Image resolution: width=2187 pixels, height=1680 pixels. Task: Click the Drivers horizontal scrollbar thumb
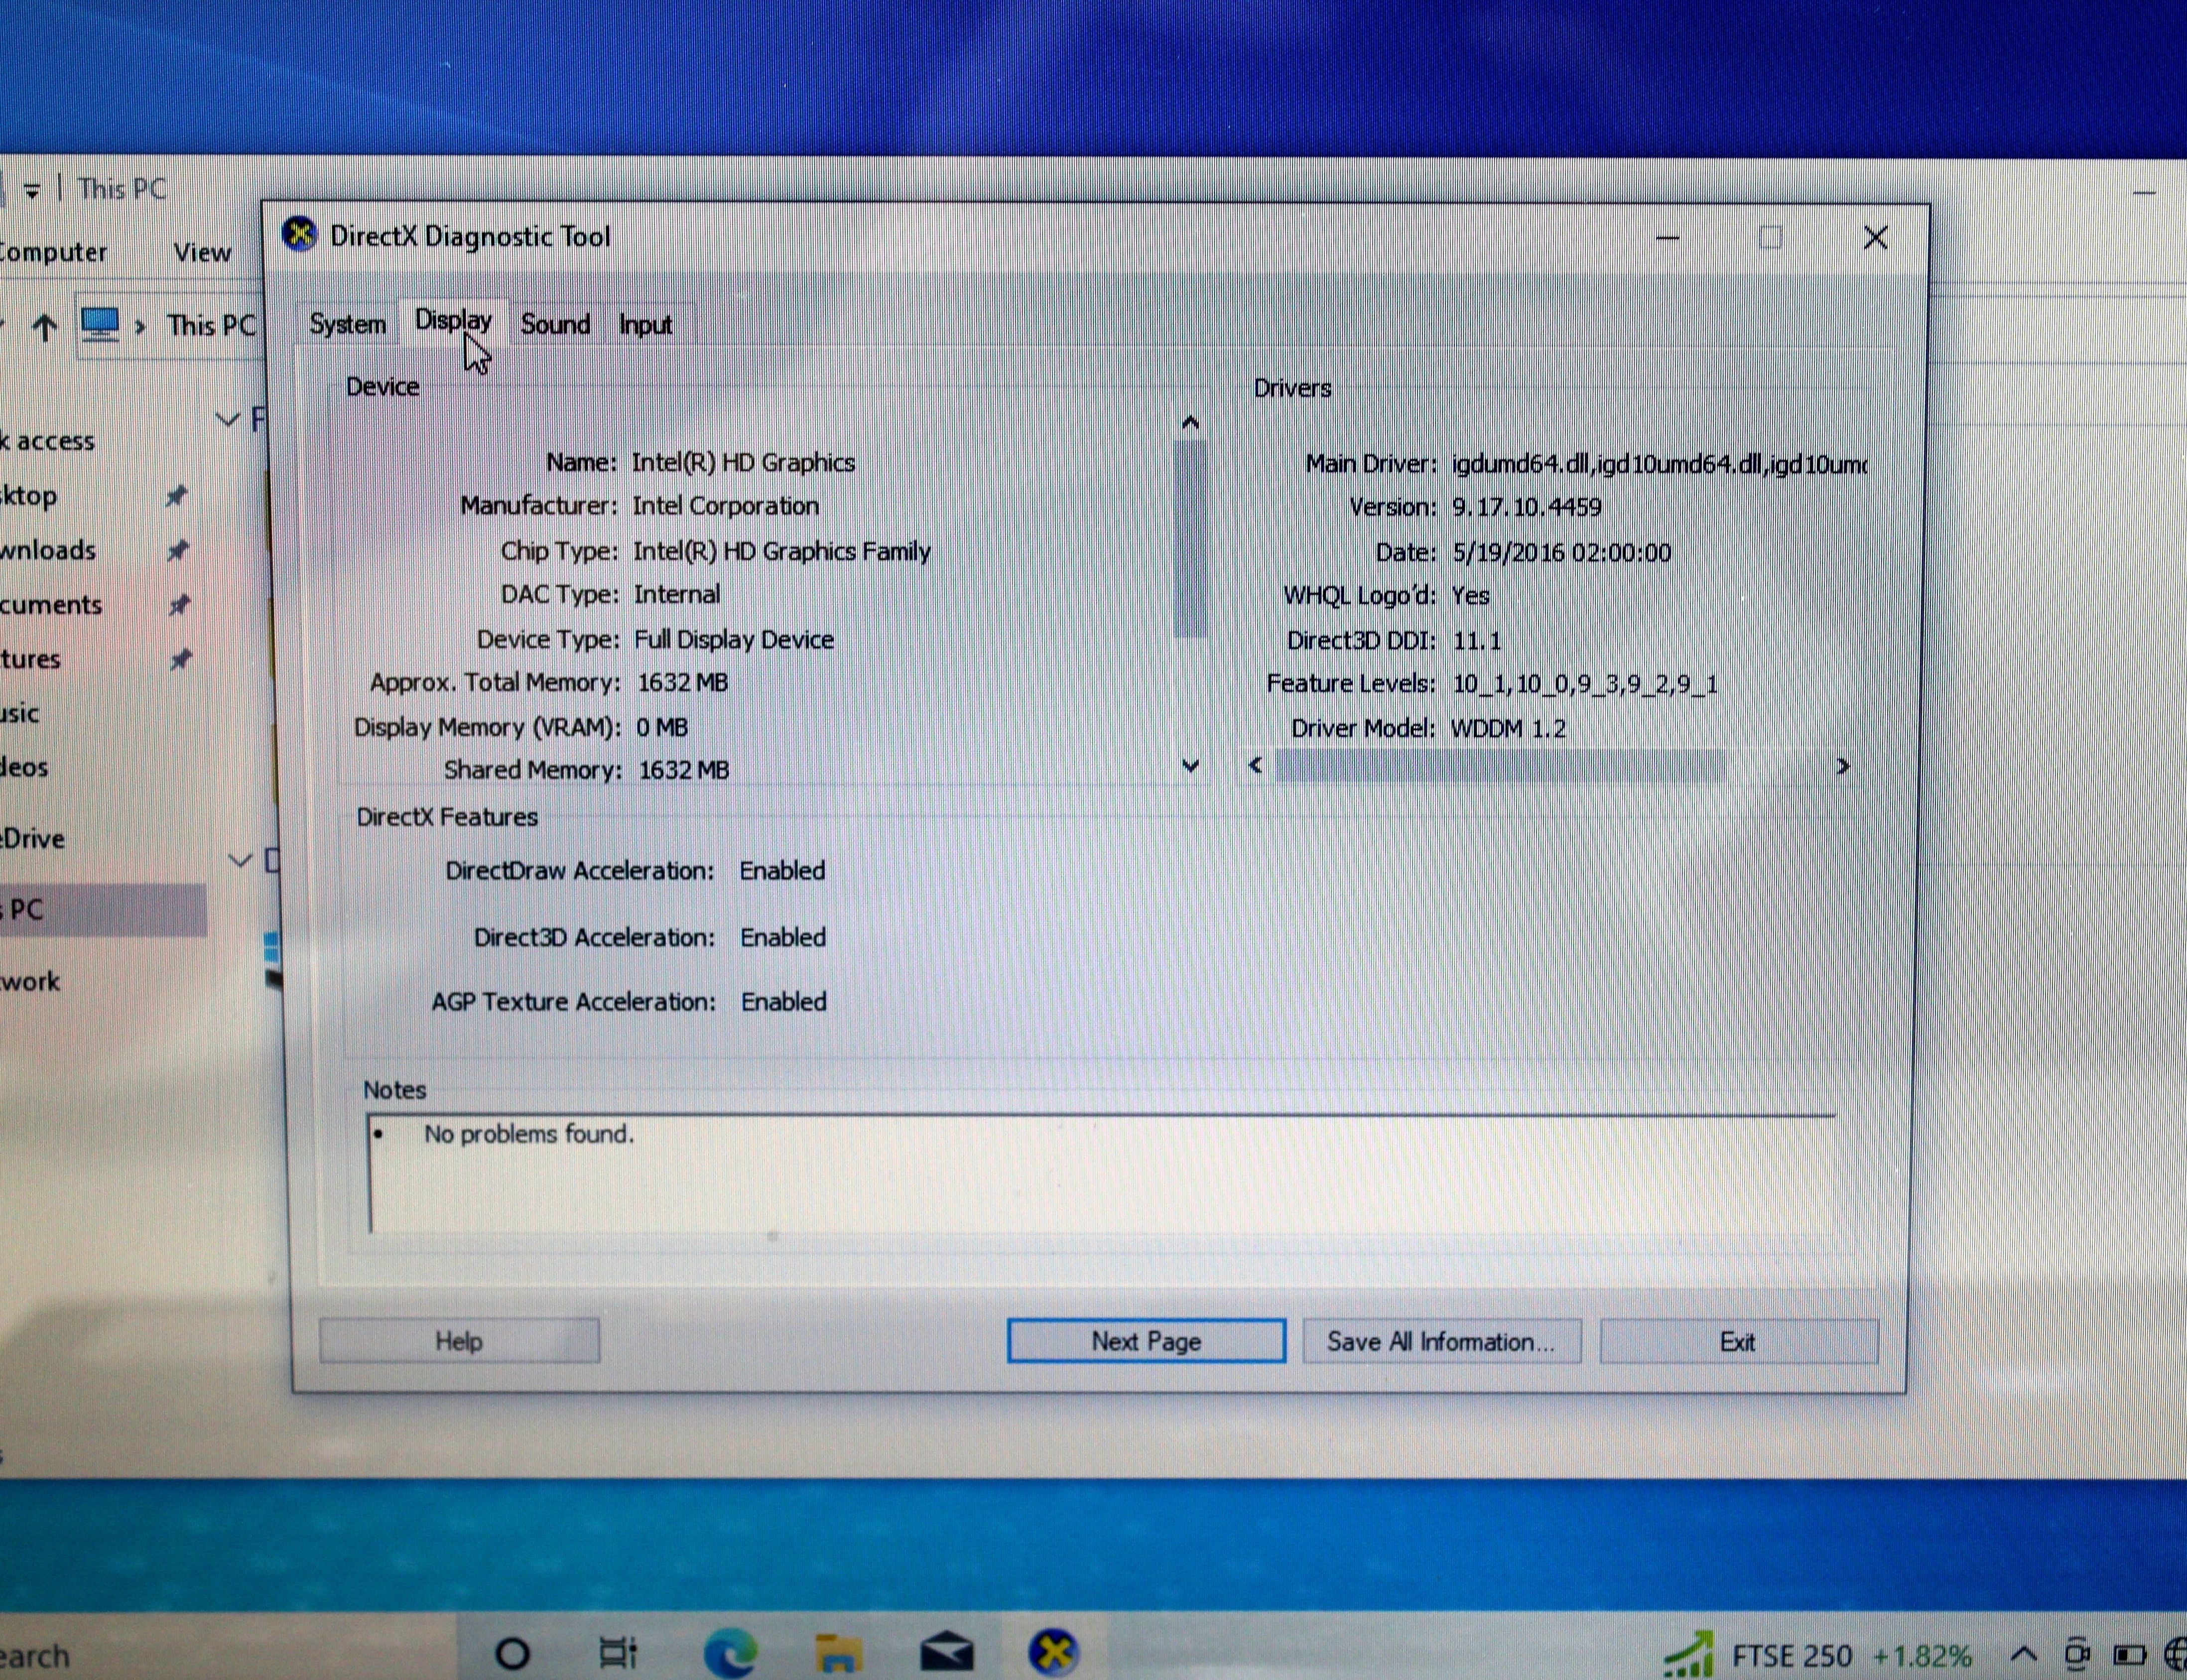pyautogui.click(x=1500, y=767)
